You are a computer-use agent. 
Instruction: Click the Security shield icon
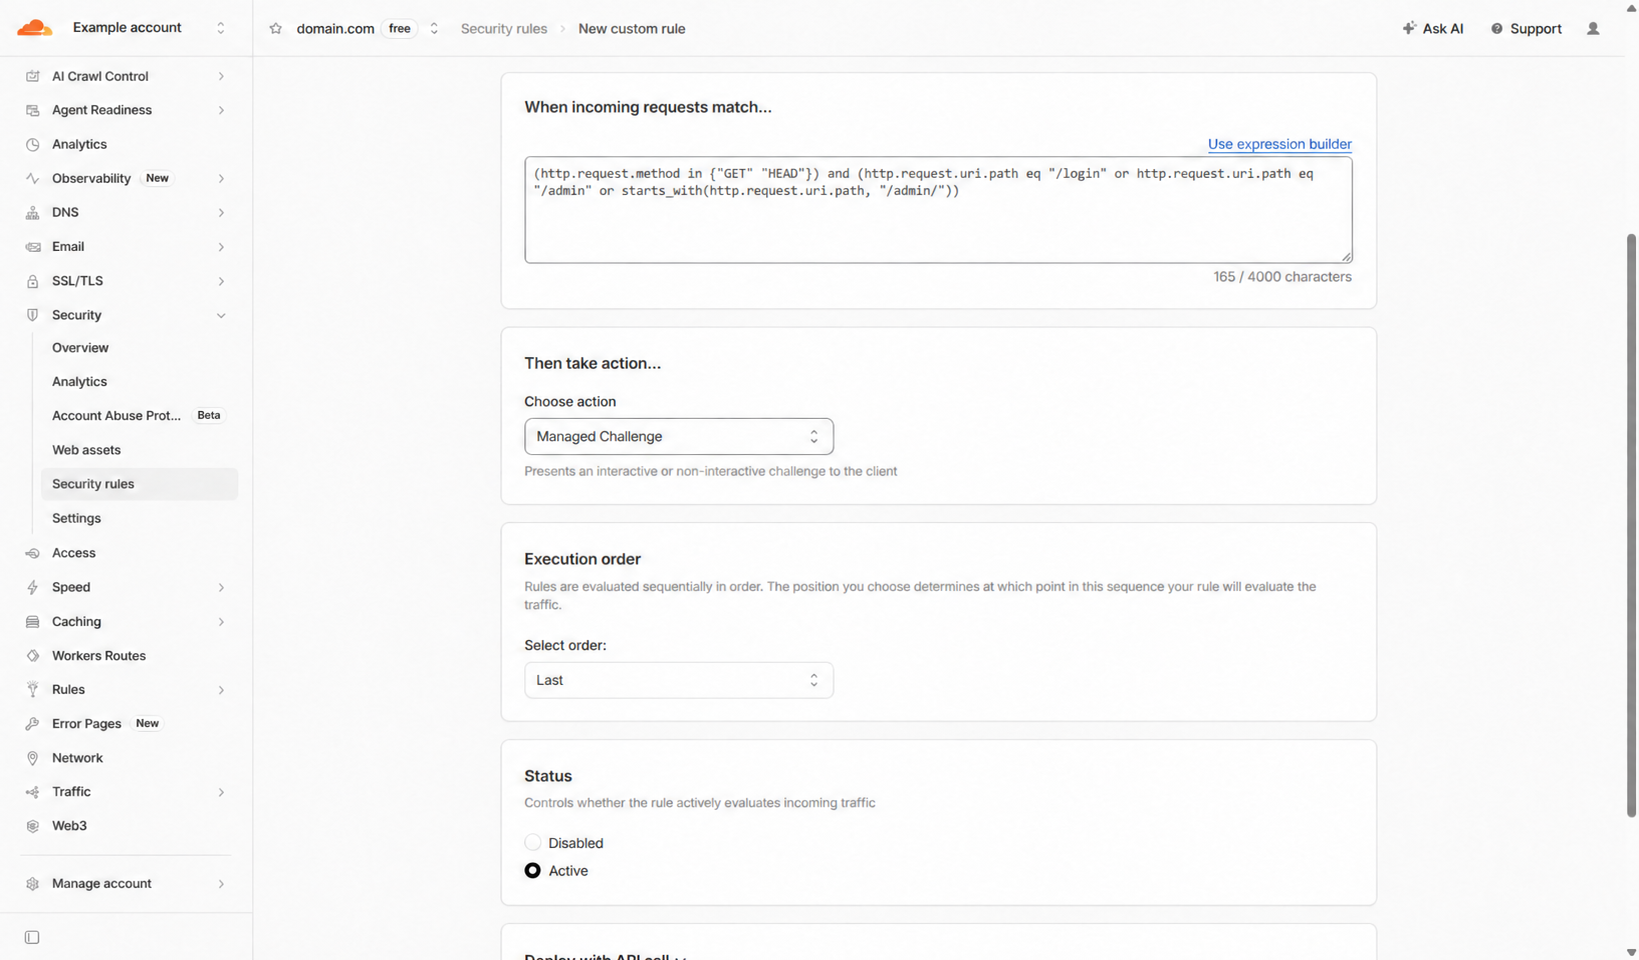[32, 315]
